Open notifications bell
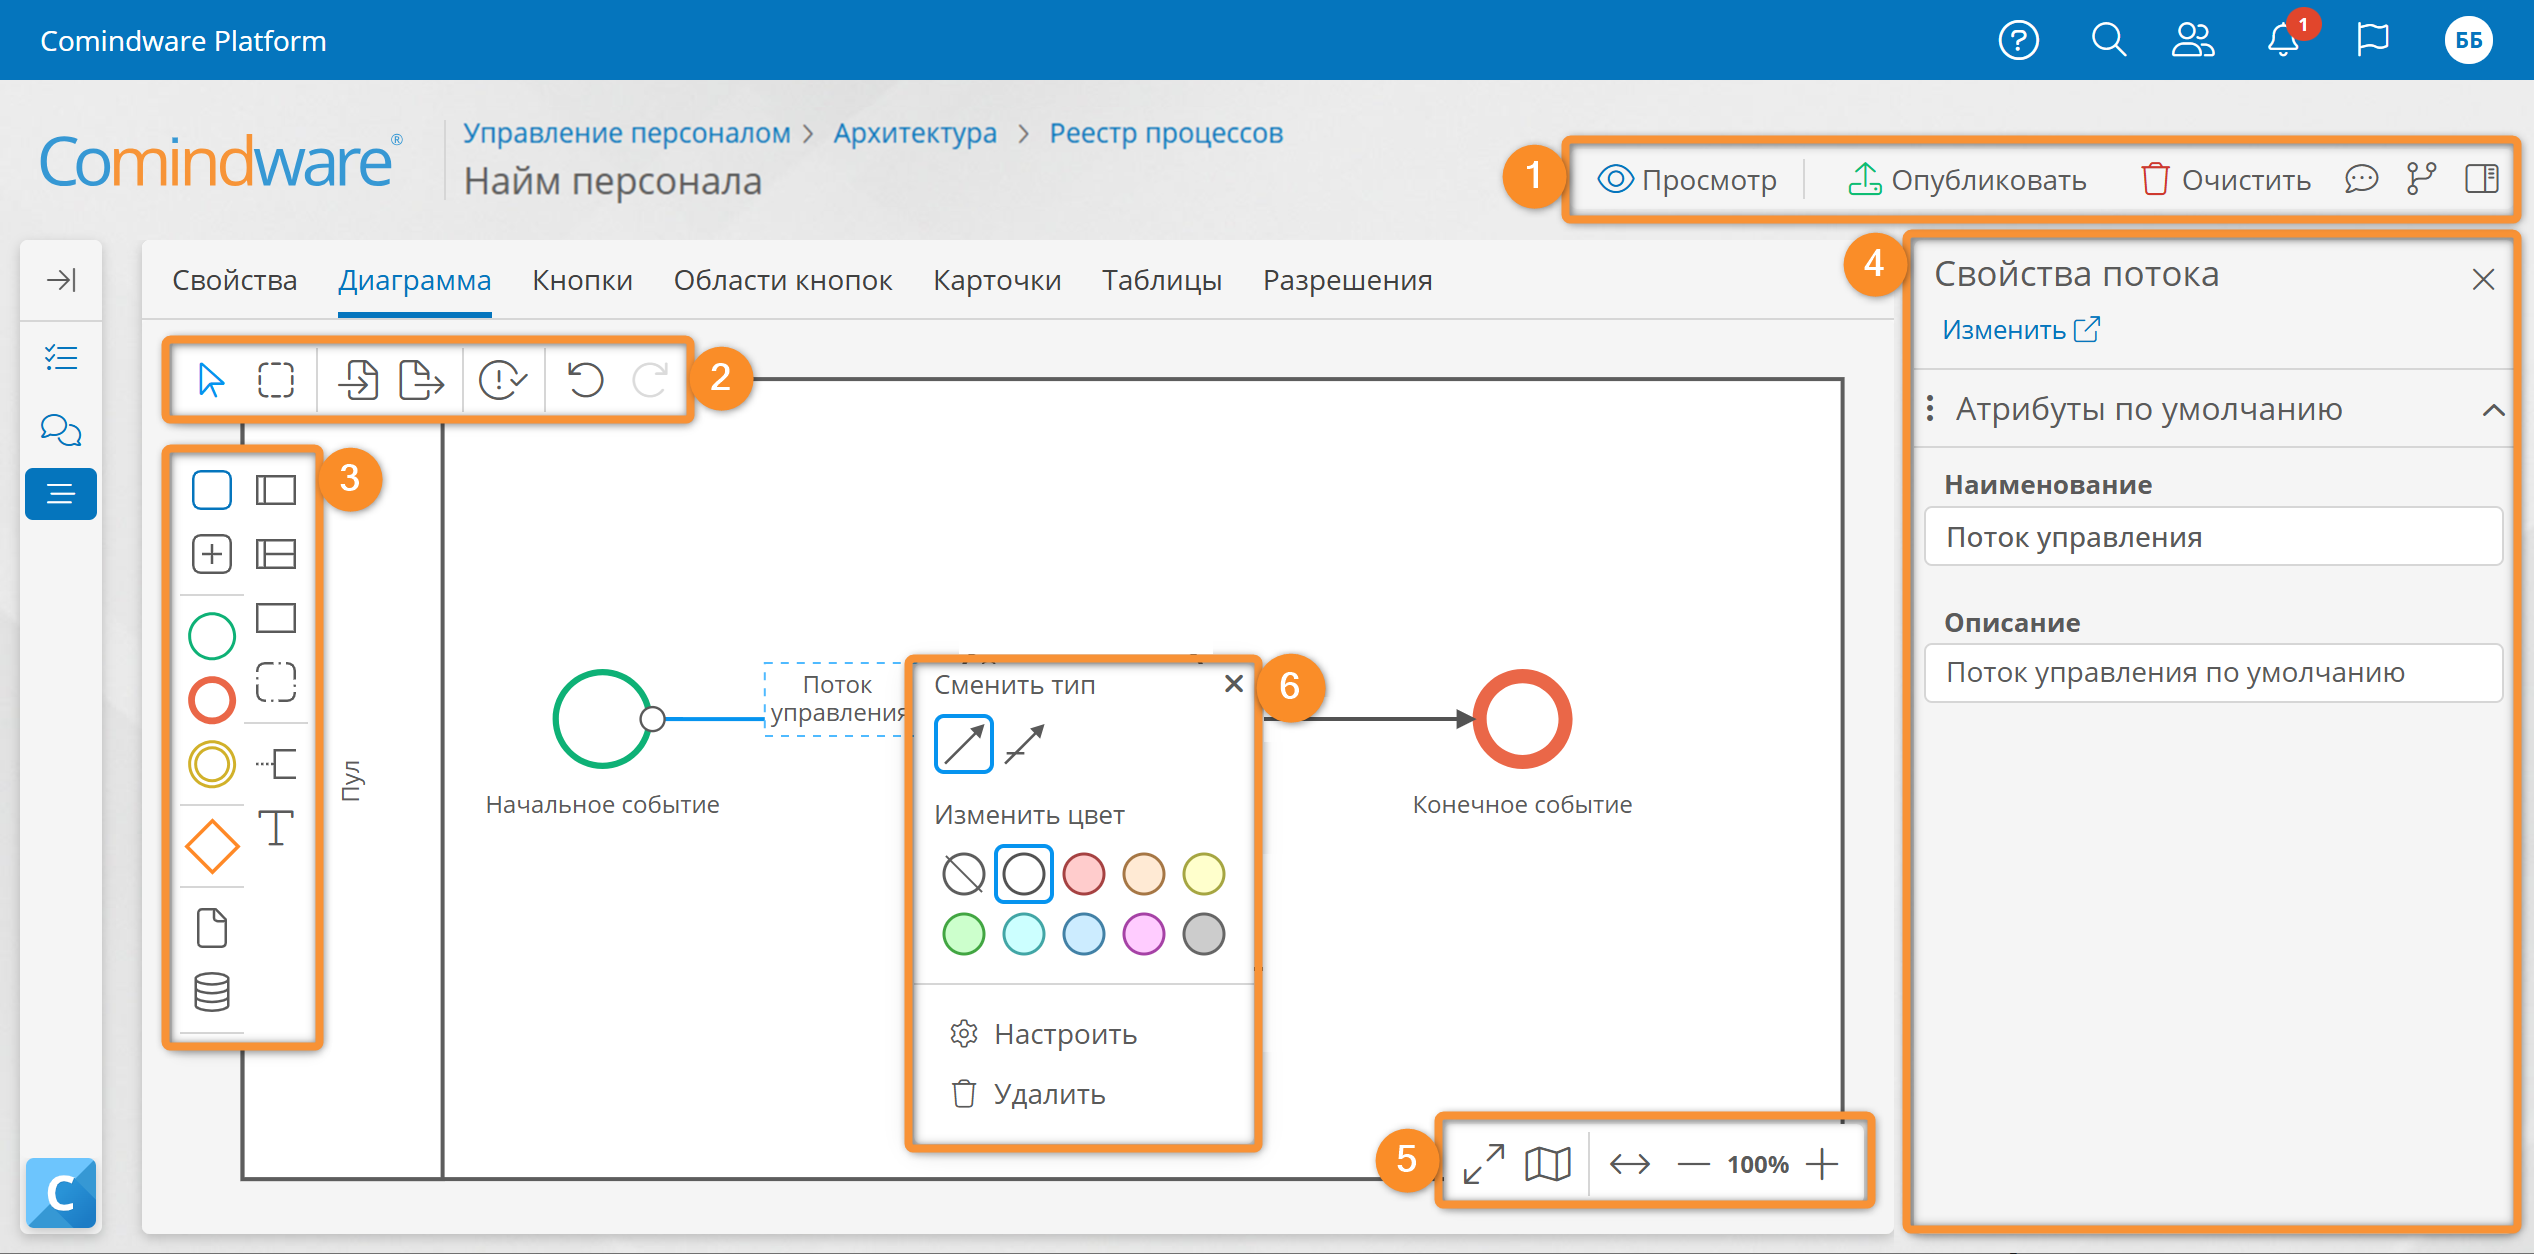This screenshot has height=1254, width=2534. click(2283, 41)
